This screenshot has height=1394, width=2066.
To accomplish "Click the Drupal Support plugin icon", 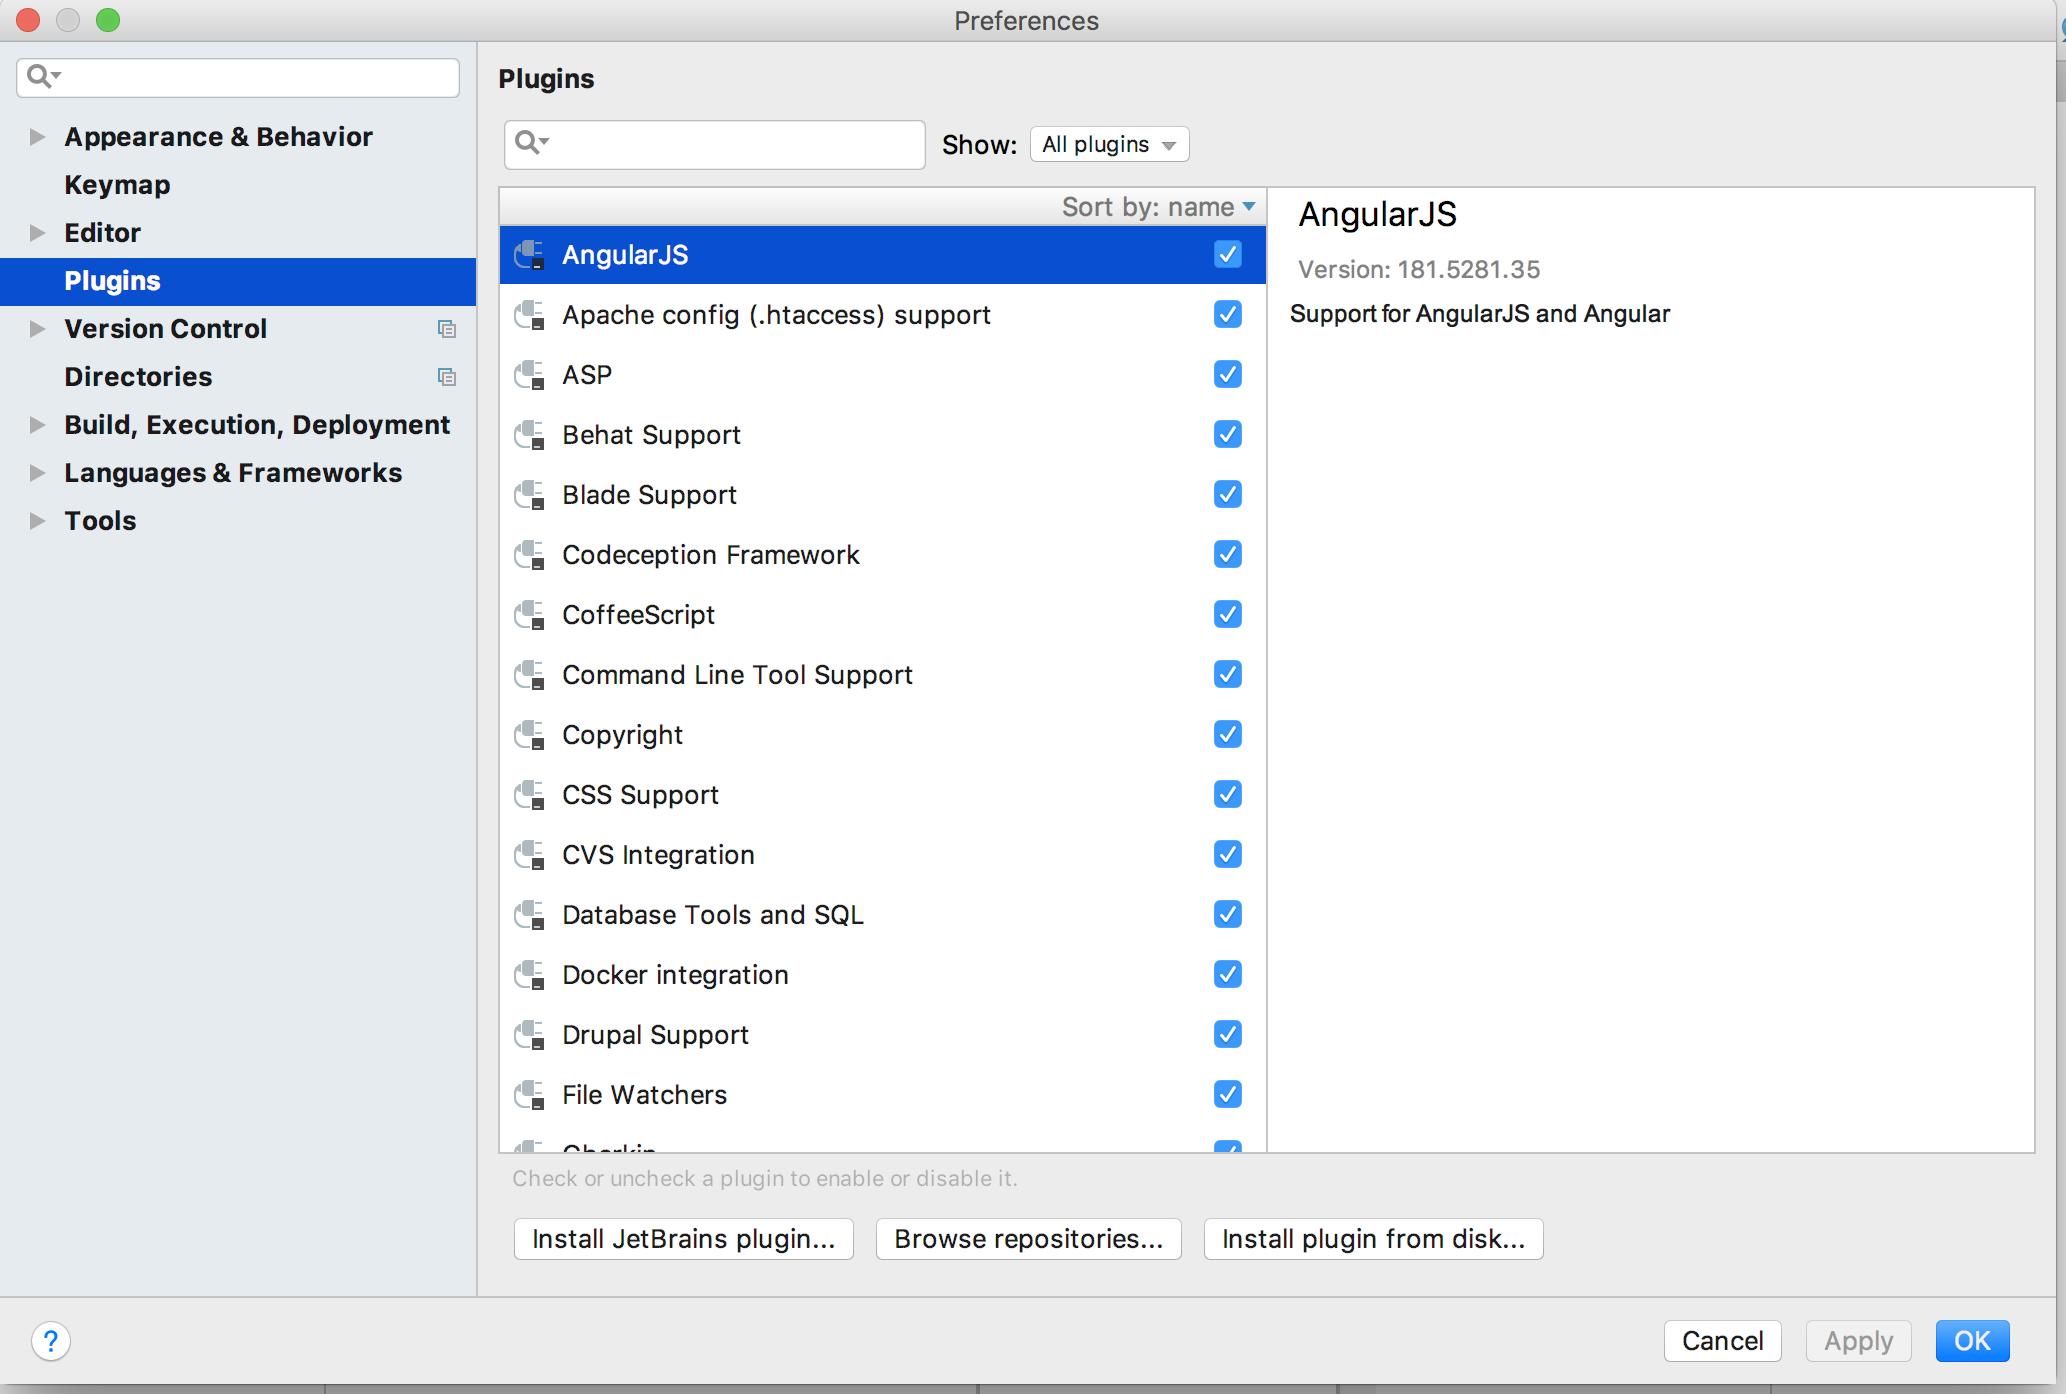I will pyautogui.click(x=529, y=1035).
